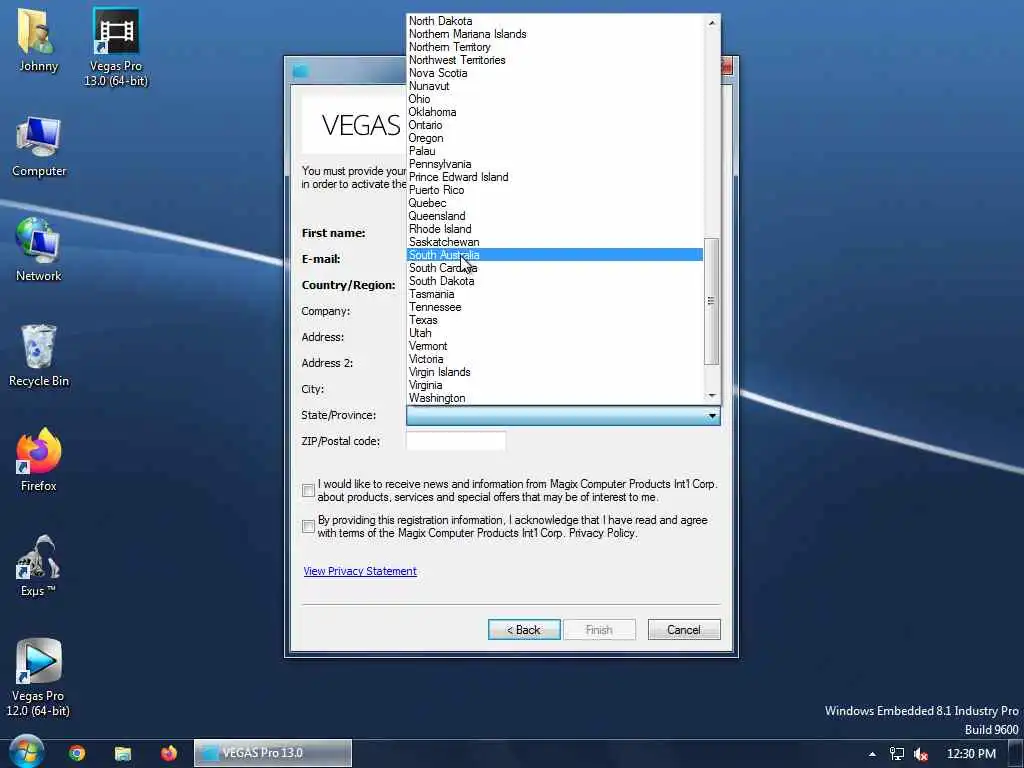The width and height of the screenshot is (1024, 768).
Task: Open the Network desktop icon
Action: (39, 250)
